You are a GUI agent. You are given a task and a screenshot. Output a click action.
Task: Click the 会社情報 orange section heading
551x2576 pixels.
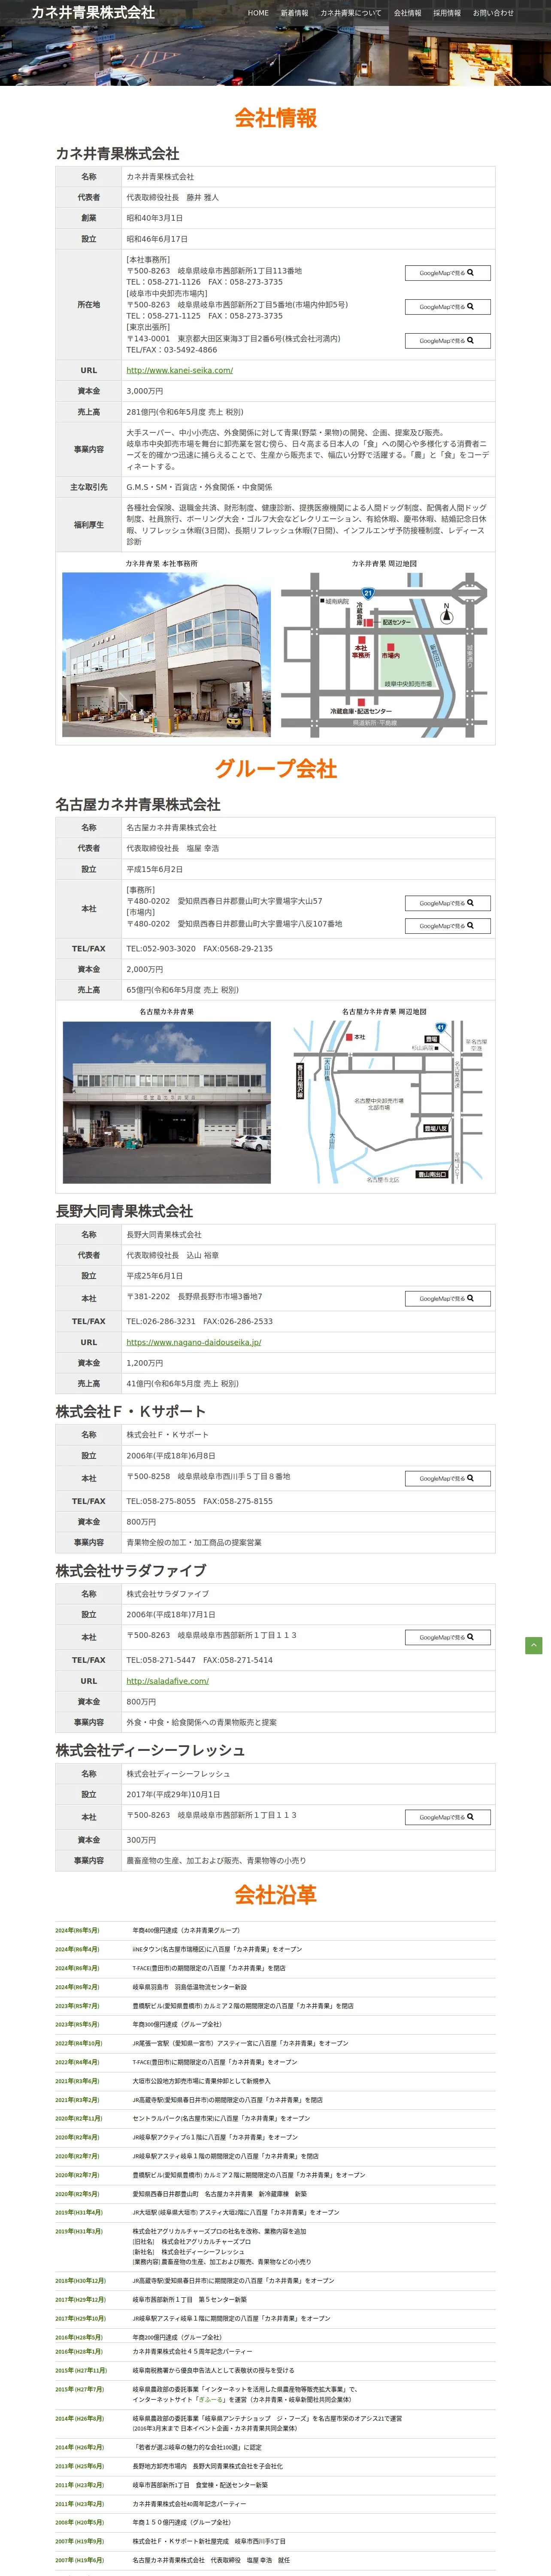[276, 118]
